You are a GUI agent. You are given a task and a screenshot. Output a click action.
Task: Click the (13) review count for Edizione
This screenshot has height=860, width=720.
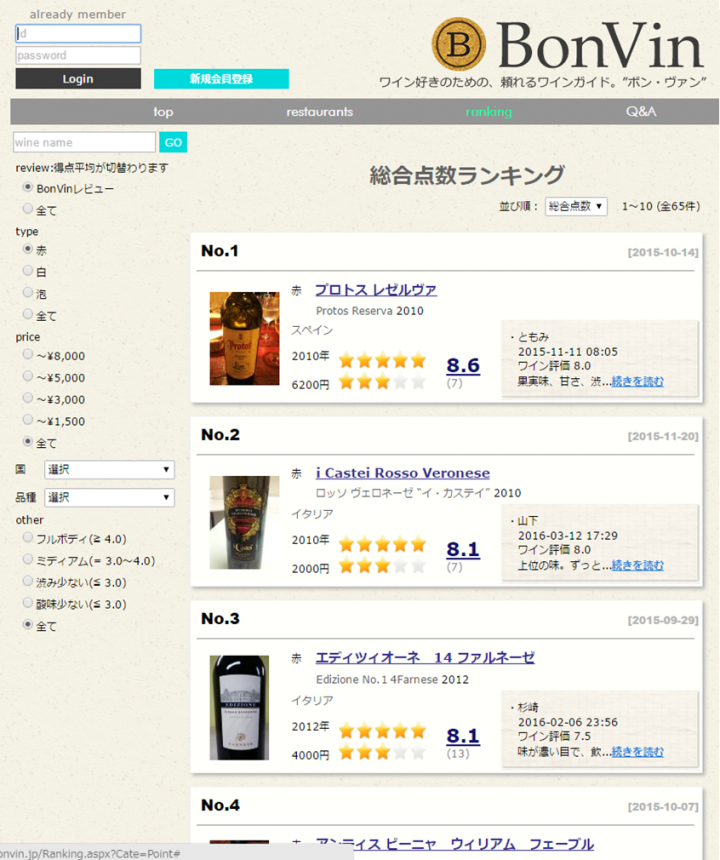coord(458,754)
